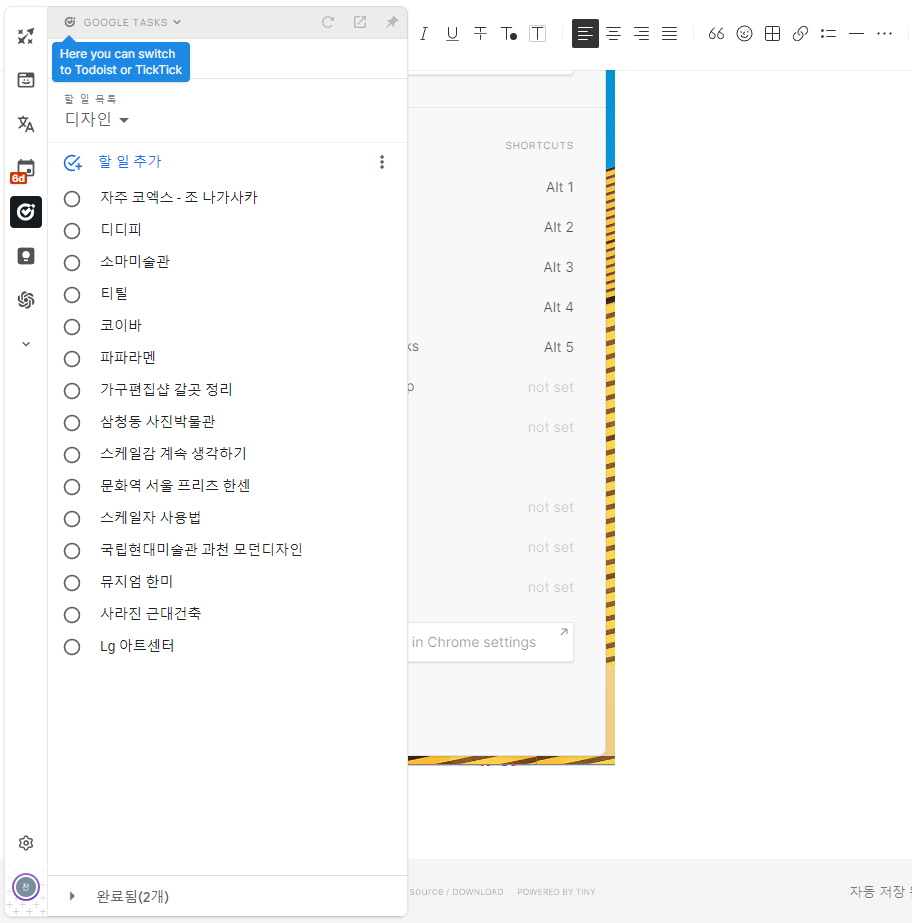Viewport: 912px width, 923px height.
Task: Mark 가구편집샵 갈곳 정리 complete
Action: [72, 391]
